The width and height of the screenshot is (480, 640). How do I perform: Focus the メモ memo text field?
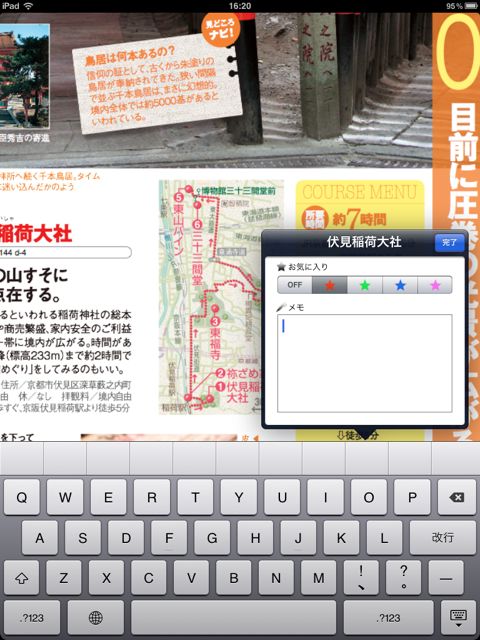pyautogui.click(x=364, y=363)
